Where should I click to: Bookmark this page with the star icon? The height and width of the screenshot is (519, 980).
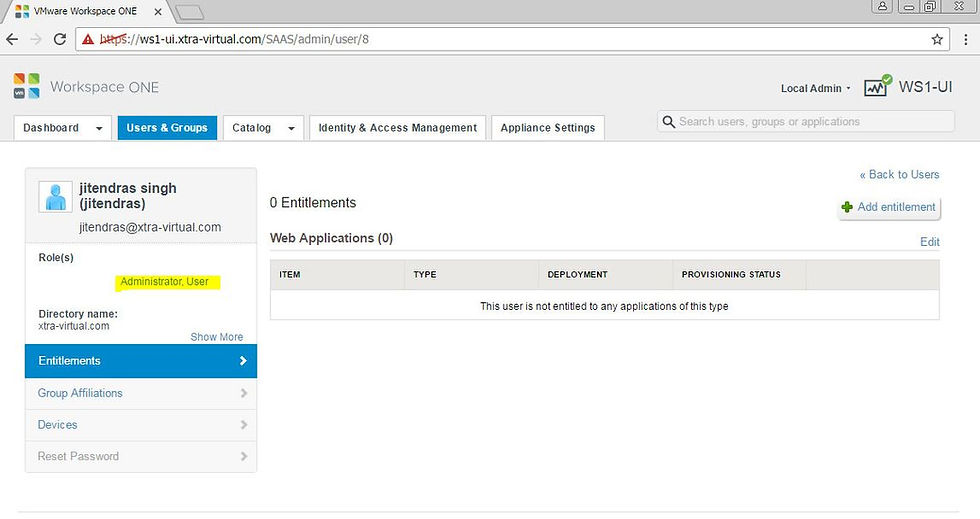pos(937,39)
